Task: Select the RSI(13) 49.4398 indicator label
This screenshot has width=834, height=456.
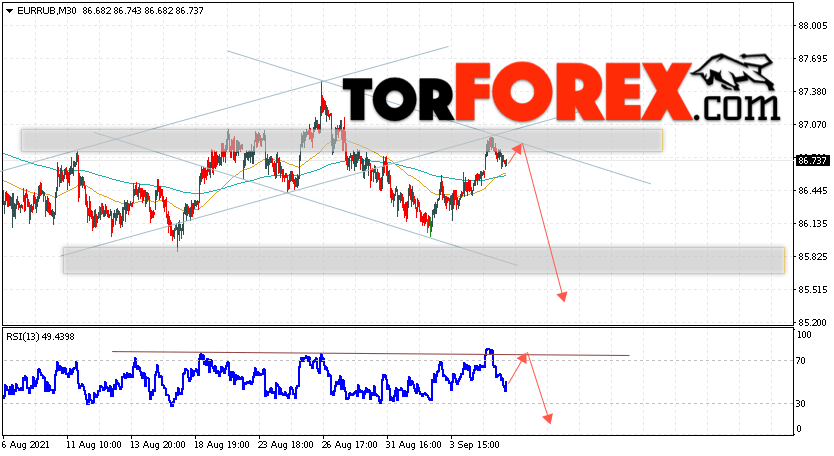Action: 40,337
